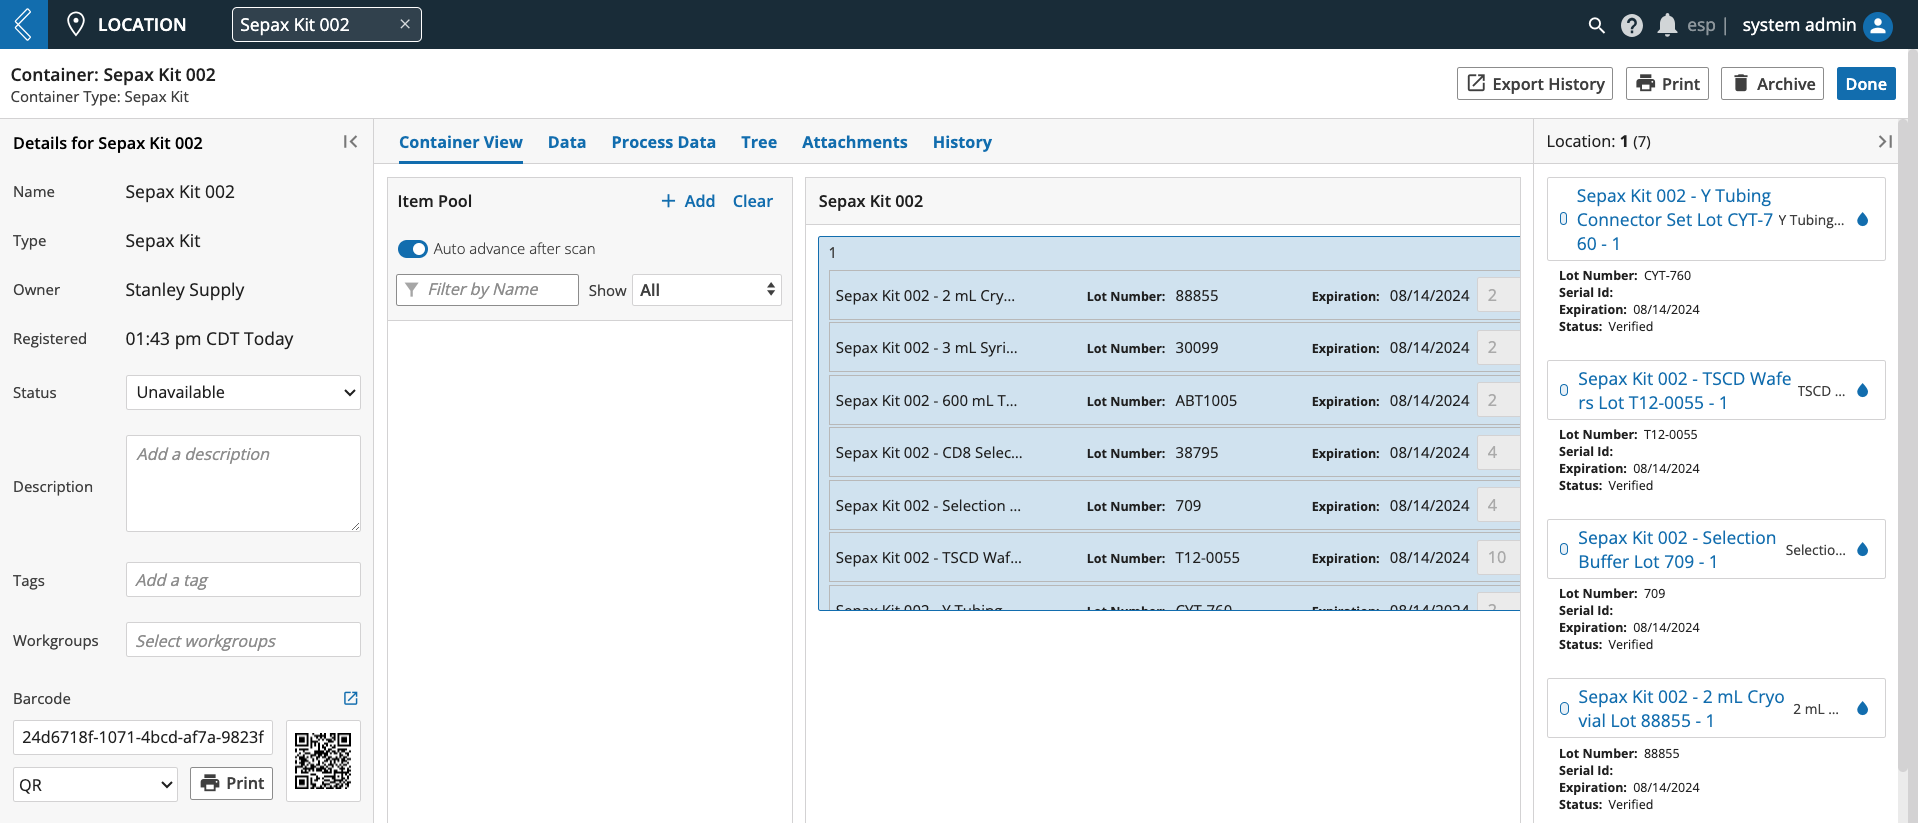The height and width of the screenshot is (823, 1918).
Task: Add an item to the Item Pool
Action: click(688, 201)
